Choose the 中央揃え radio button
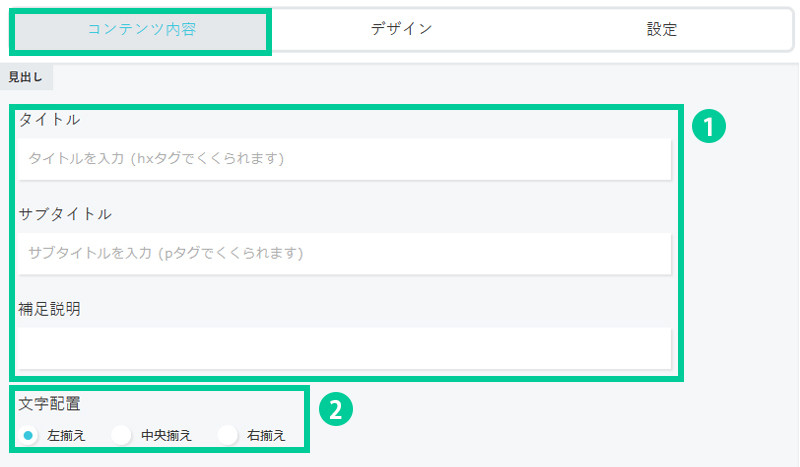 coord(122,435)
